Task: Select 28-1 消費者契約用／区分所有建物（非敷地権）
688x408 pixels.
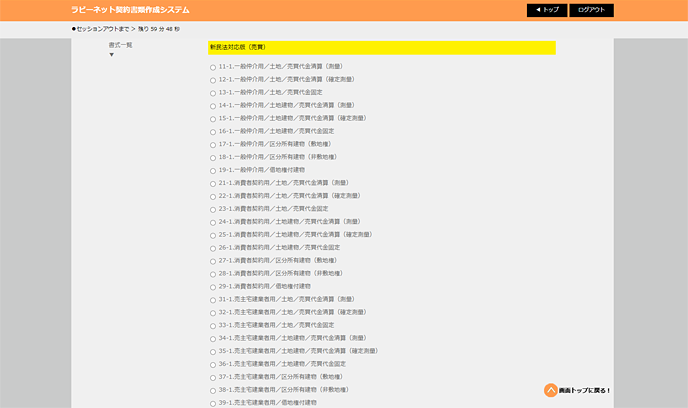Action: pos(213,275)
